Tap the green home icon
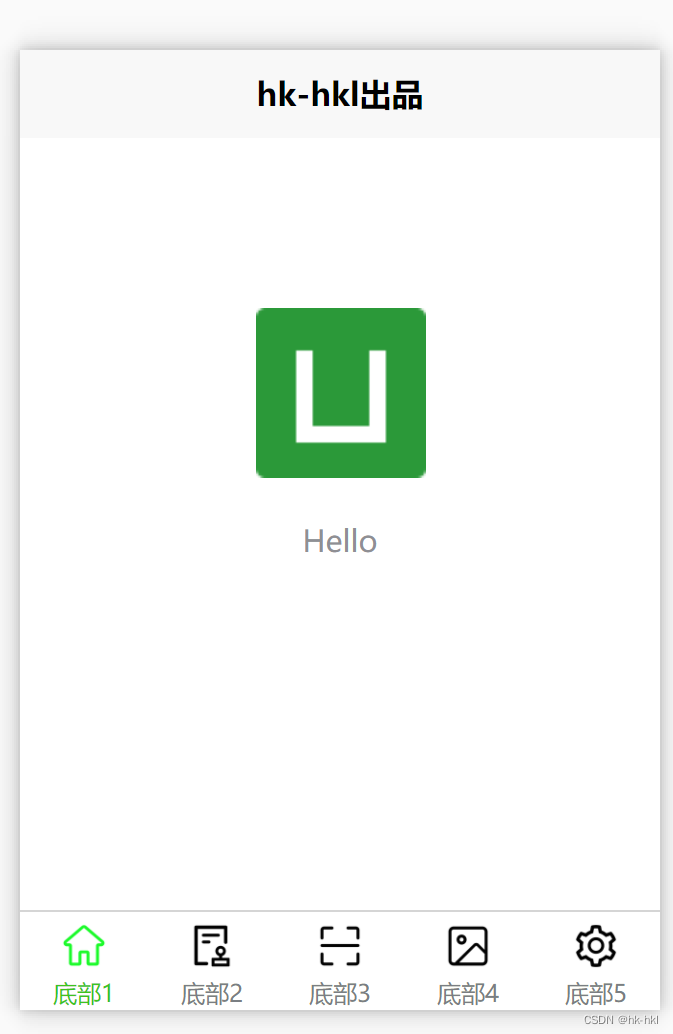Image resolution: width=673 pixels, height=1034 pixels. point(84,945)
